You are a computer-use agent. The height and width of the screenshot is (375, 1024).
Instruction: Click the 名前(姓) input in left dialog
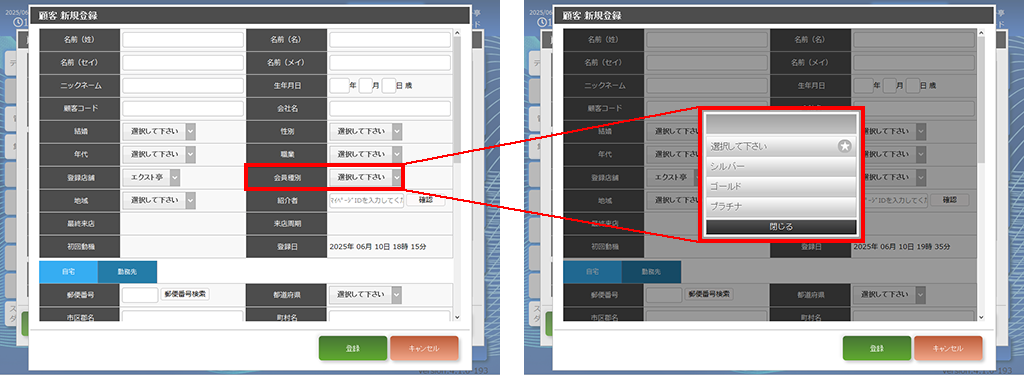tap(183, 40)
